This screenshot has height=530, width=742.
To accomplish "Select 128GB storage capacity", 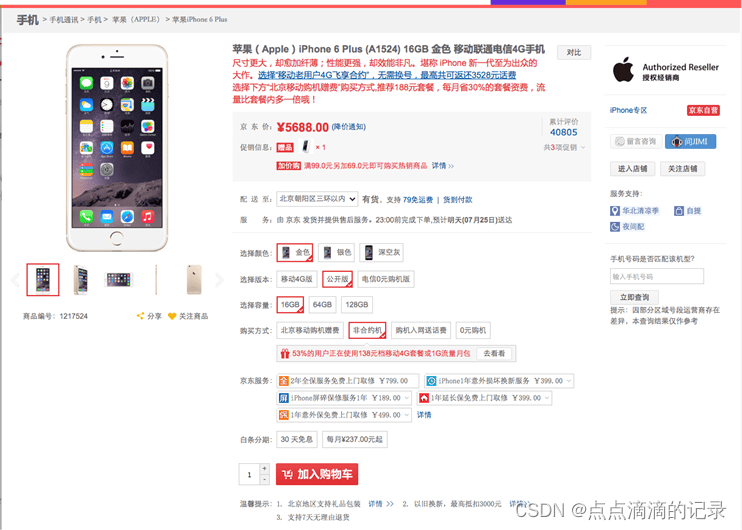I will 357,305.
